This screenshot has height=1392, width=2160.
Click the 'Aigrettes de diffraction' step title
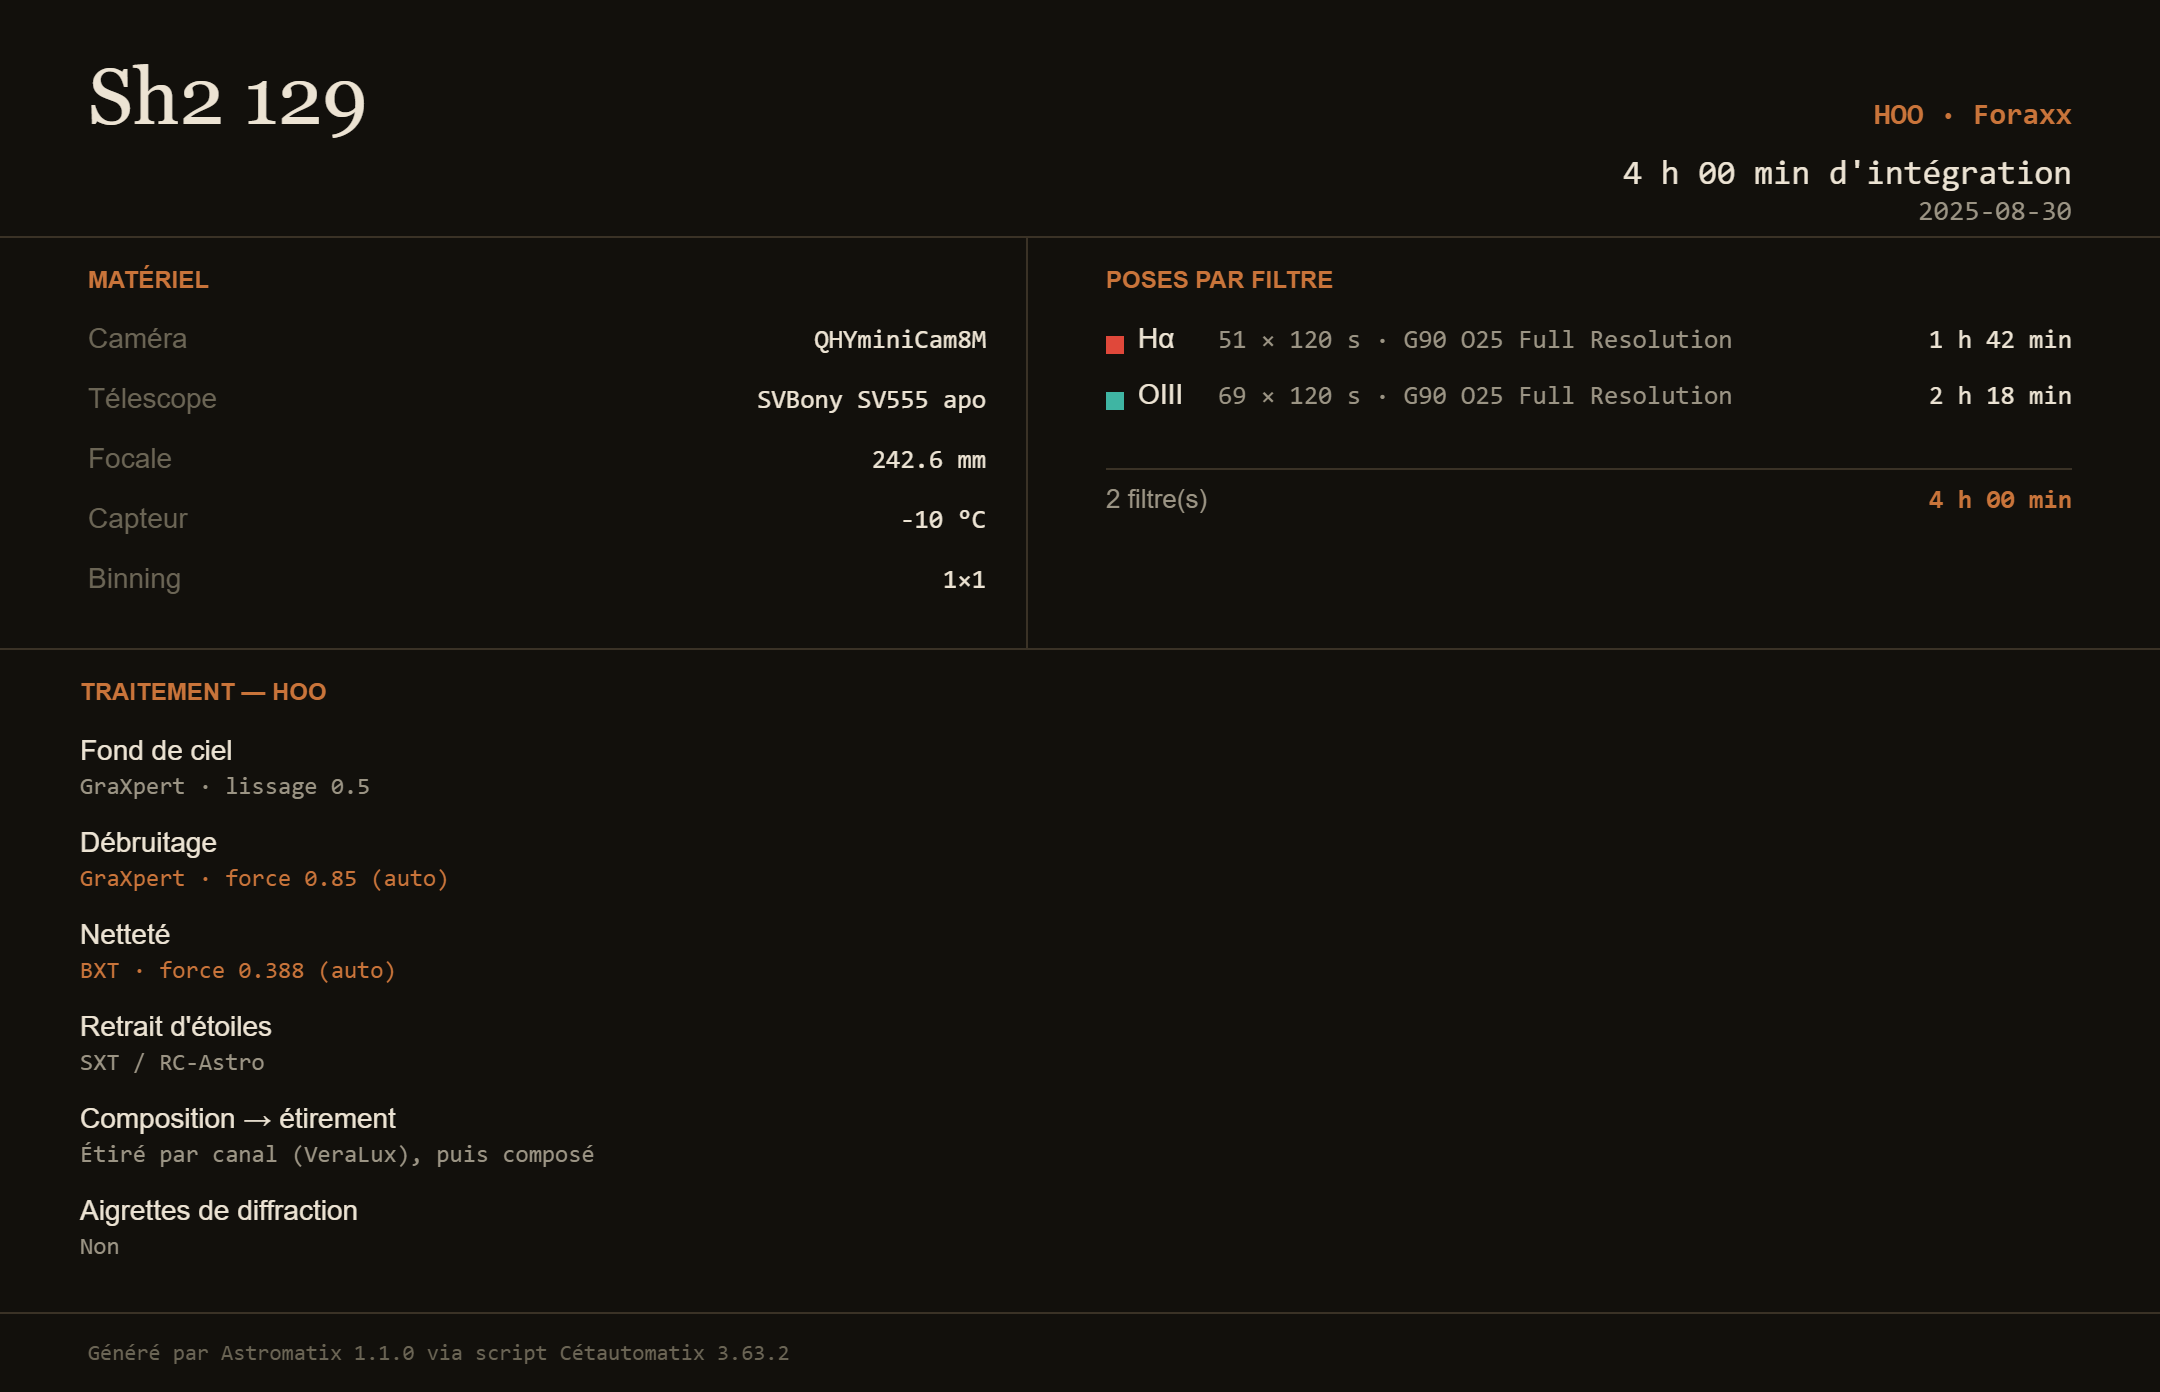pos(219,1211)
